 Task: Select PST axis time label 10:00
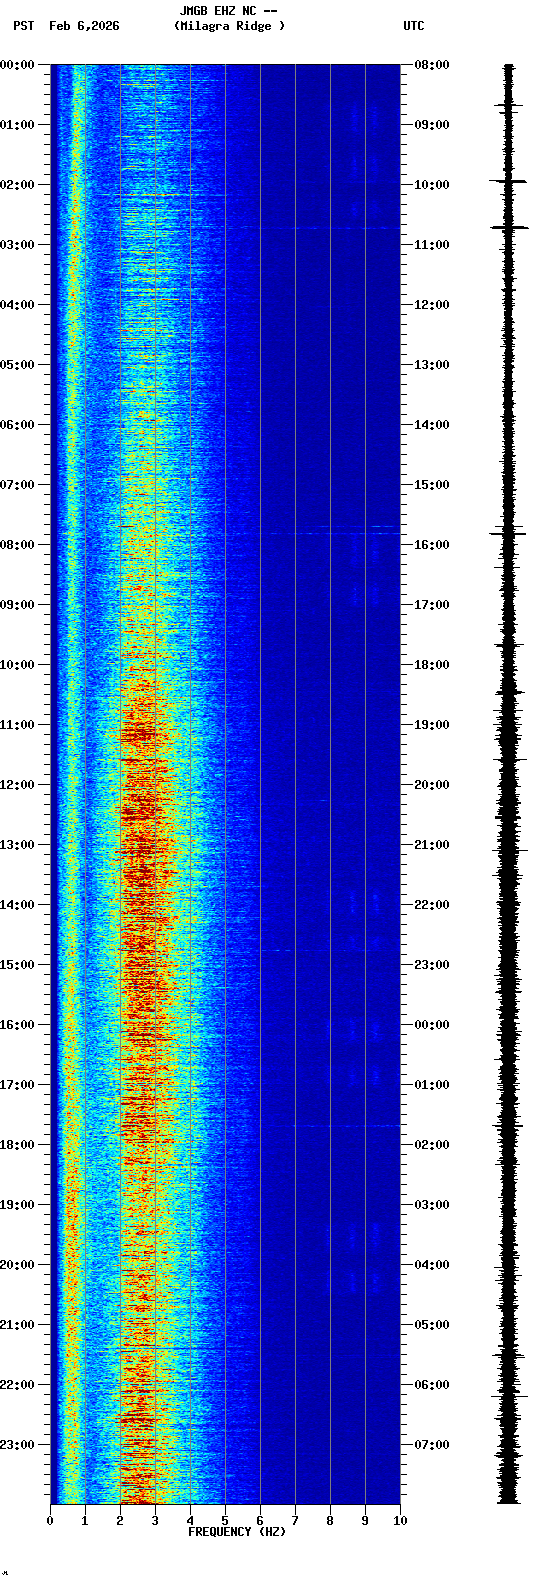point(17,665)
